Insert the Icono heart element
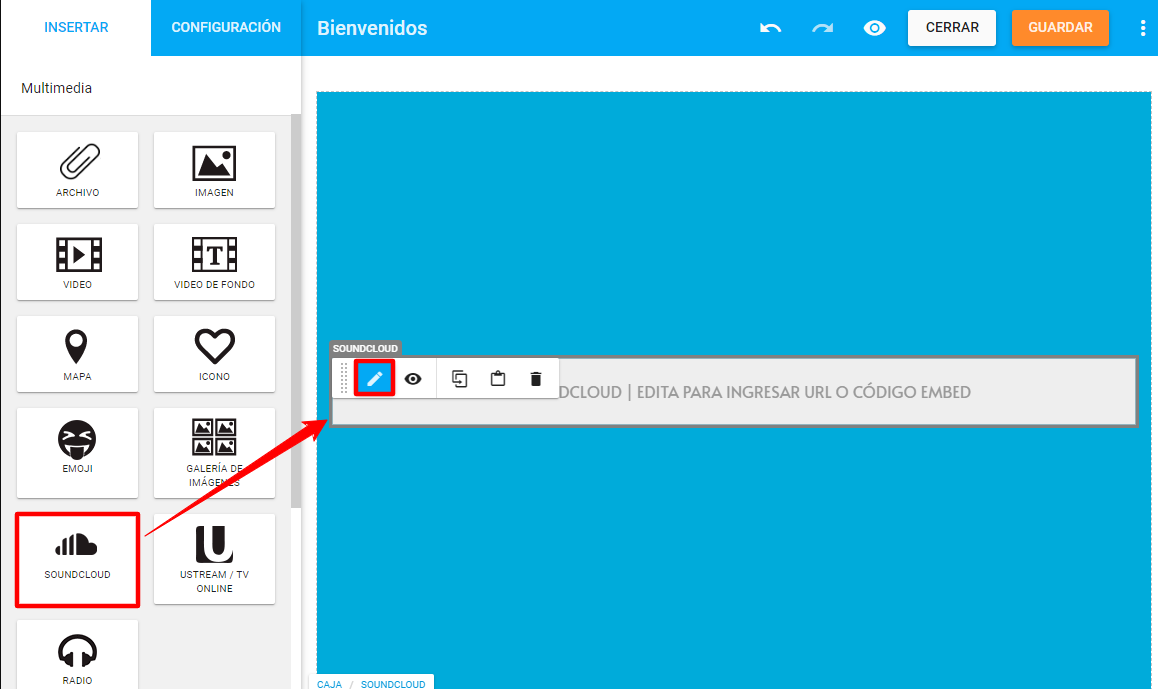Screen dimensions: 1158x689 pyautogui.click(x=214, y=354)
